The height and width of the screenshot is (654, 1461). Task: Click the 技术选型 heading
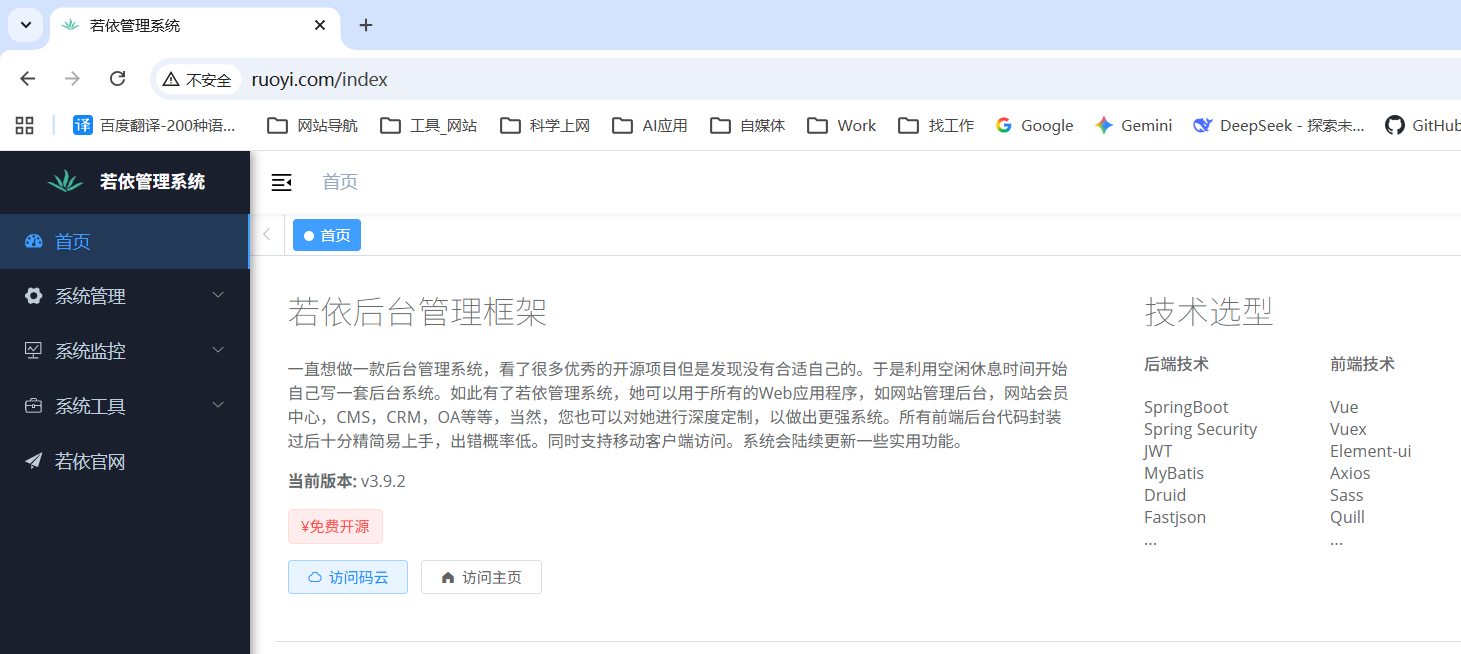[x=1209, y=312]
